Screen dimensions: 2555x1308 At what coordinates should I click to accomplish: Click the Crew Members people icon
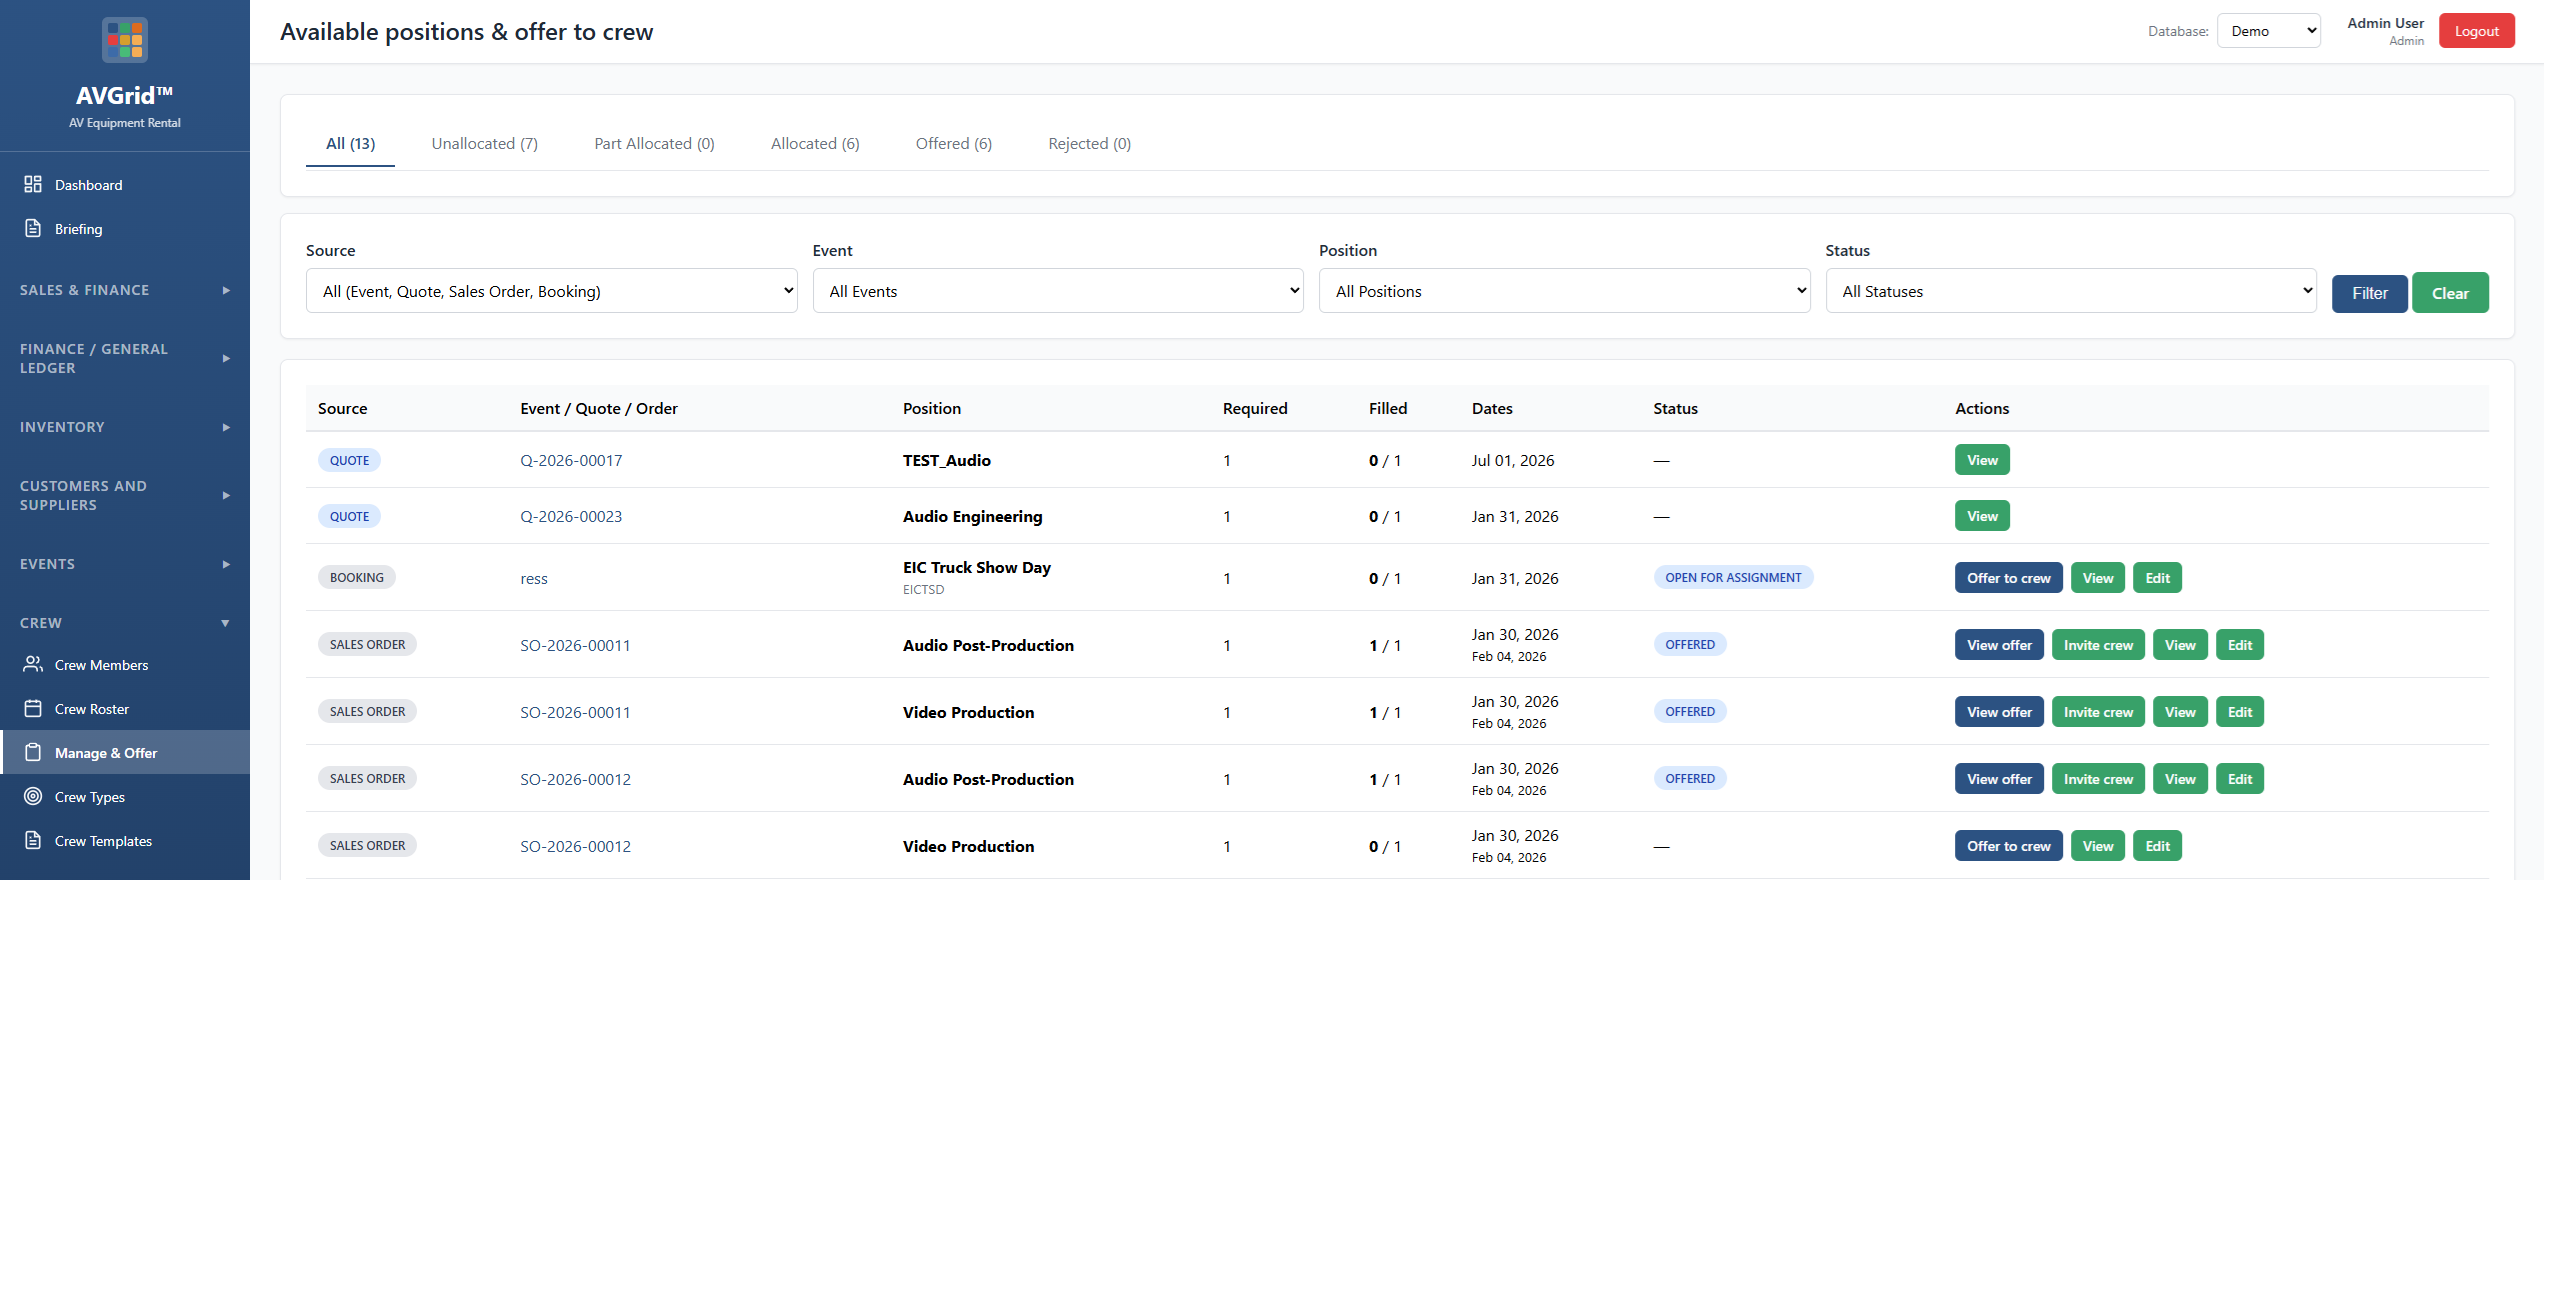tap(33, 664)
